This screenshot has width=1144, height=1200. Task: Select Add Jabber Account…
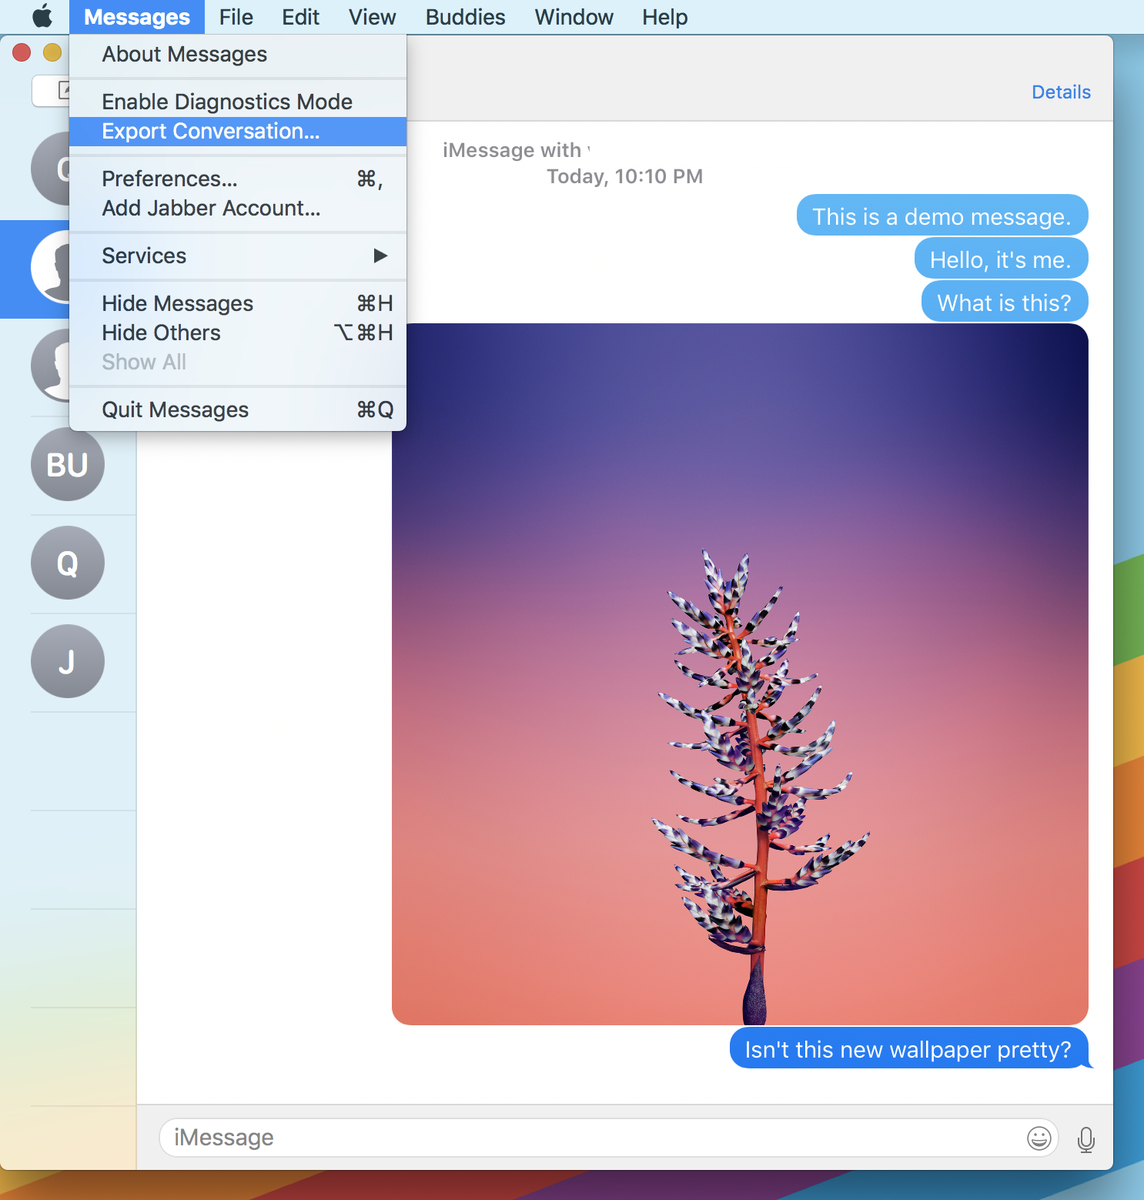click(238, 208)
